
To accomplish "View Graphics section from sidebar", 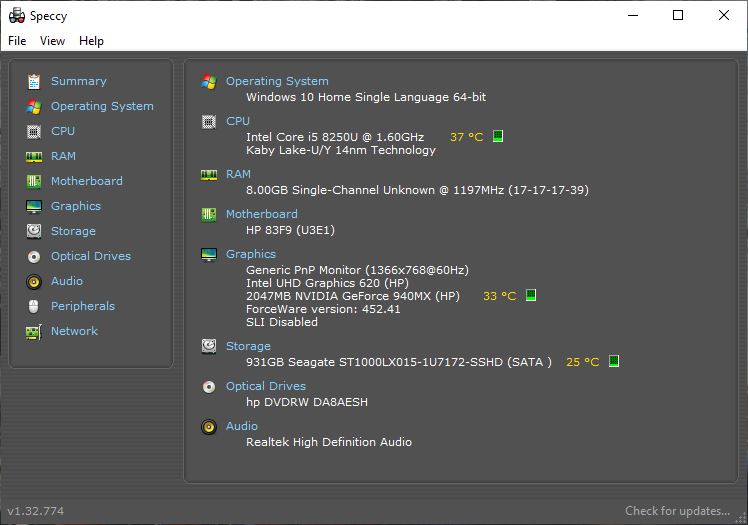I will (x=76, y=206).
